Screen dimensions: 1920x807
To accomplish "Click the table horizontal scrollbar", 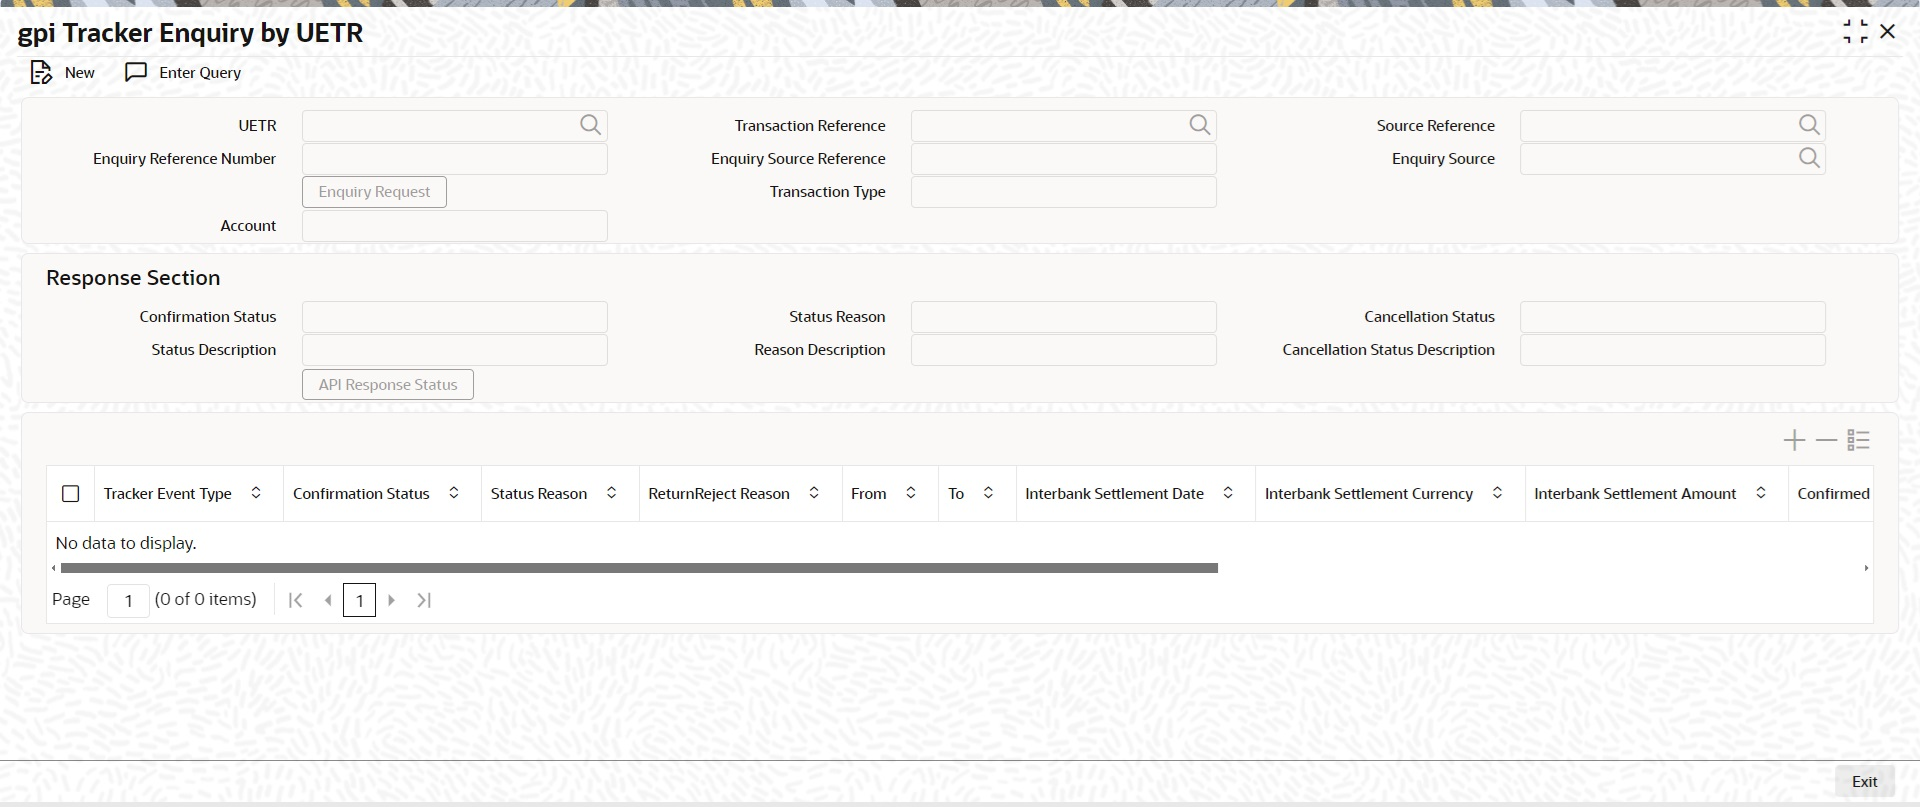I will [639, 568].
